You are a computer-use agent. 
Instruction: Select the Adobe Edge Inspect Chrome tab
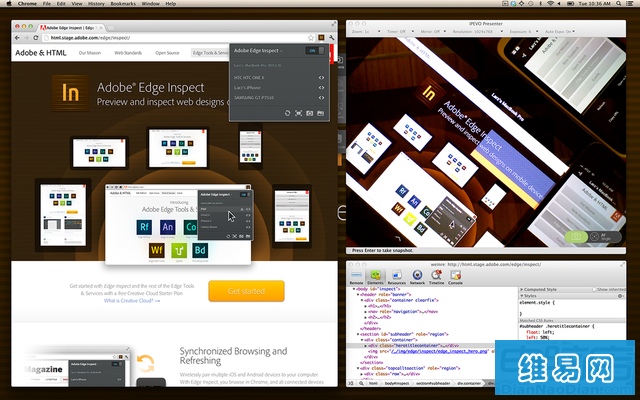(70, 28)
